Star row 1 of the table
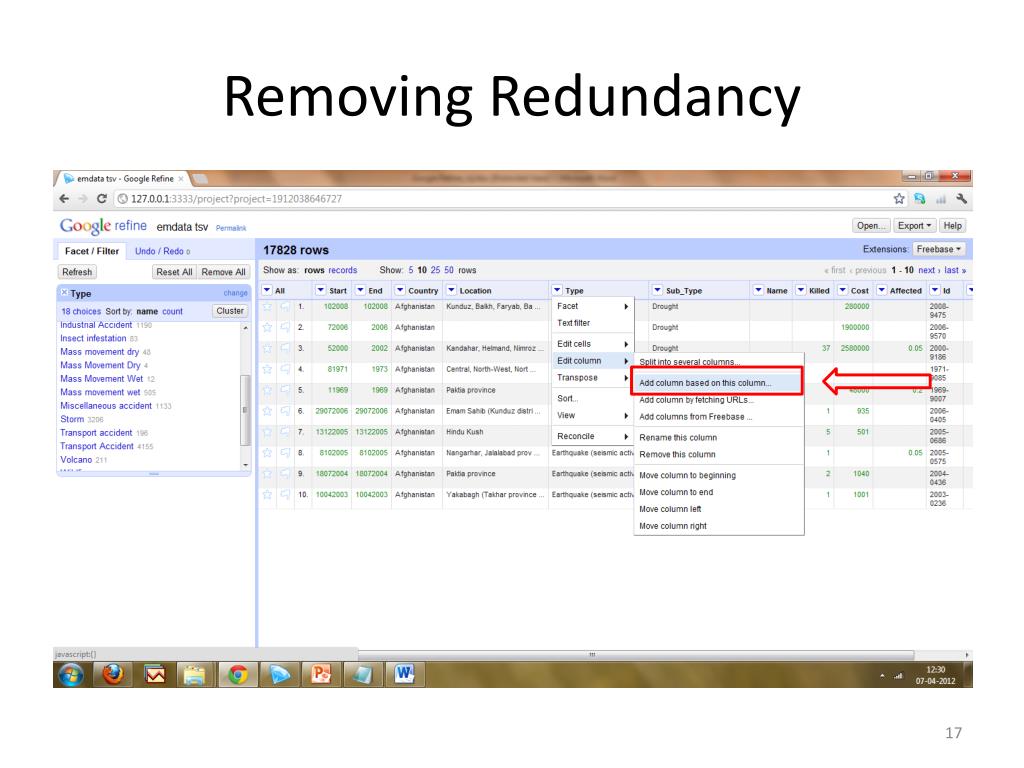This screenshot has width=1024, height=768. 267,306
